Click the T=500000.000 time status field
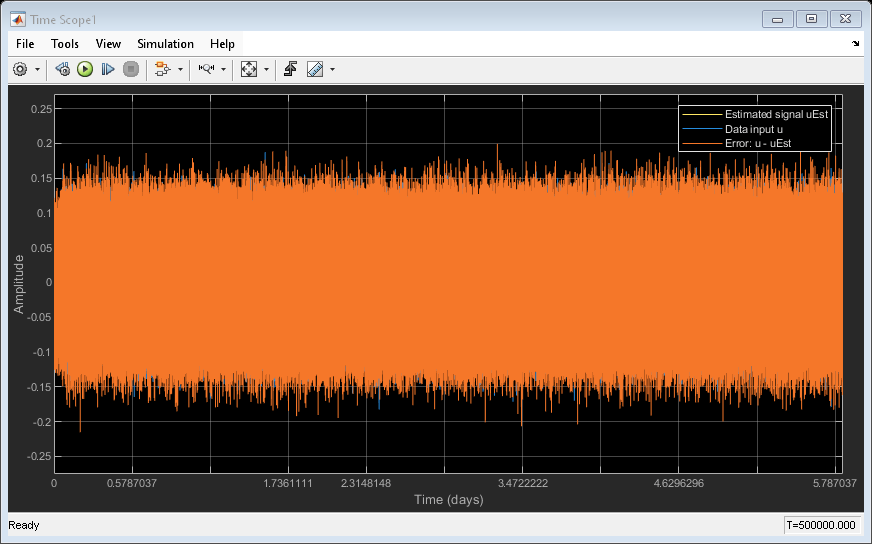The height and width of the screenshot is (544, 872). [821, 525]
